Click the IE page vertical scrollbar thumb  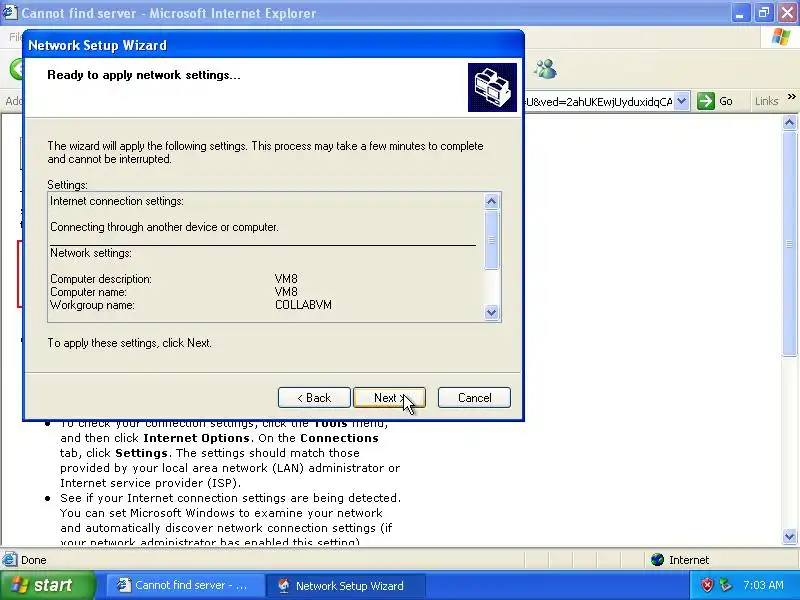pyautogui.click(x=789, y=244)
